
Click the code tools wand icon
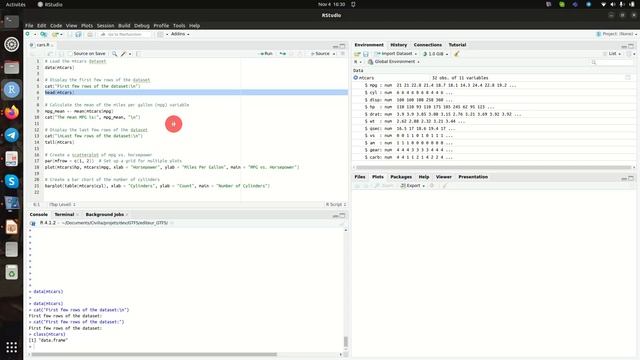[x=123, y=54]
